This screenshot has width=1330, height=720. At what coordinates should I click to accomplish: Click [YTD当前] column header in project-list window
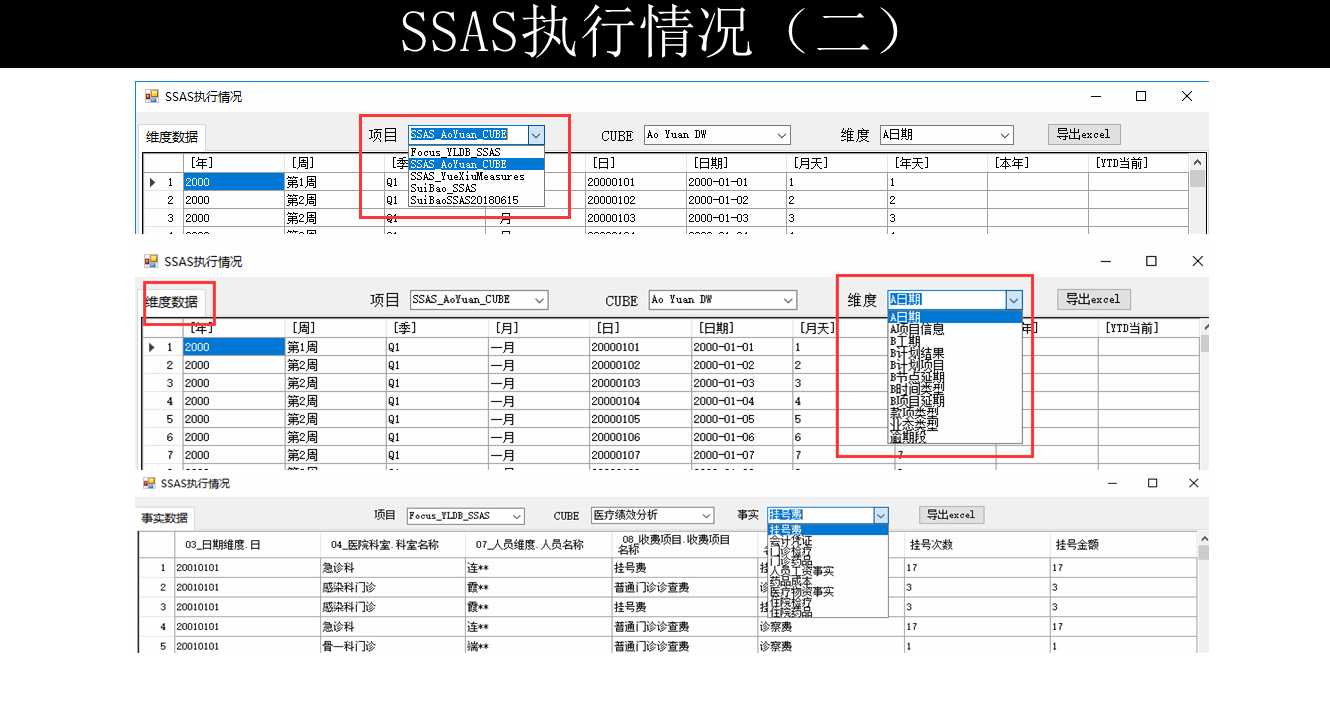coord(1138,162)
